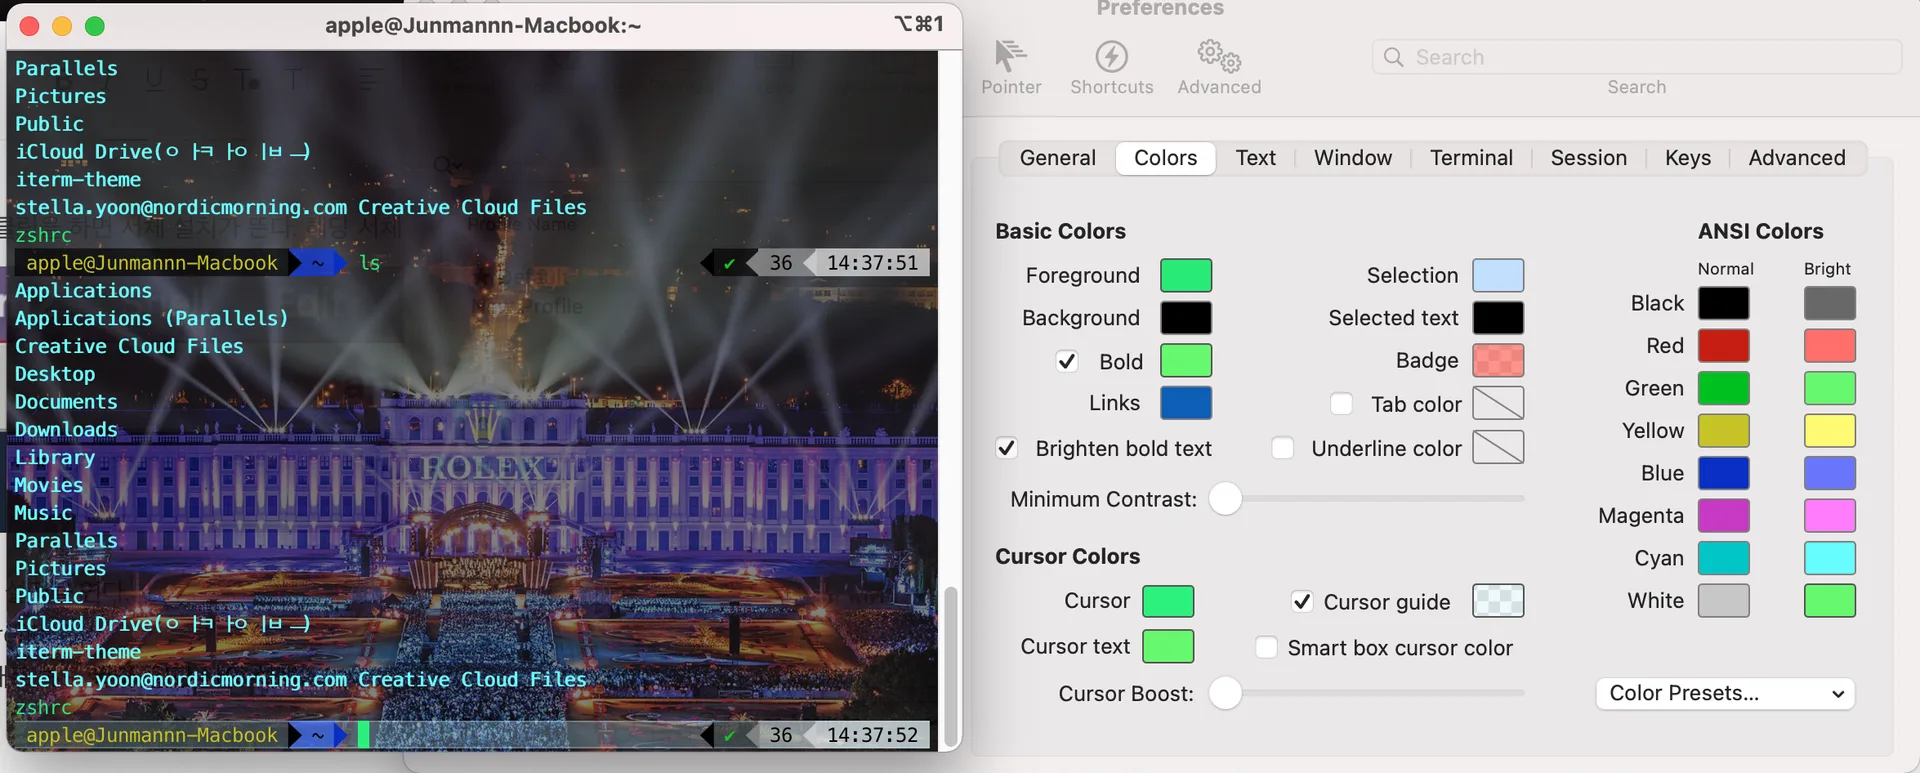Switch to the Keys tab
This screenshot has height=773, width=1920.
click(x=1687, y=158)
